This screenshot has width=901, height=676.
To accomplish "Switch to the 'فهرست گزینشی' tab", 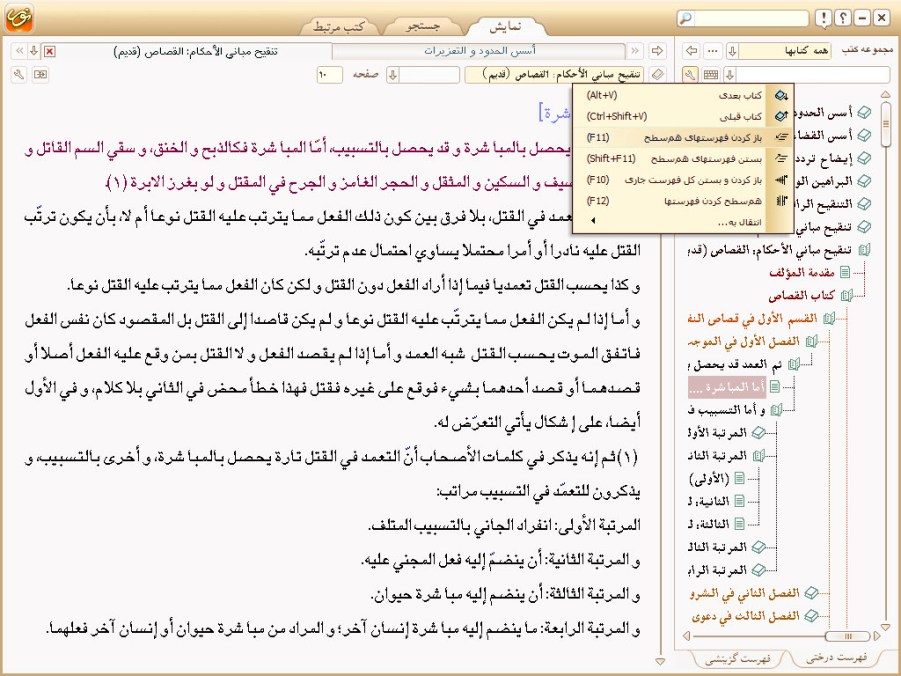I will [x=736, y=657].
